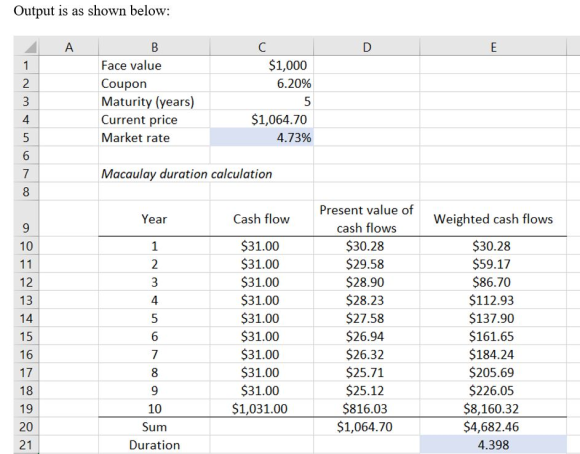Viewport: 580px width, 454px height.
Task: Click the Market rate 4.73% cell
Action: [x=262, y=137]
